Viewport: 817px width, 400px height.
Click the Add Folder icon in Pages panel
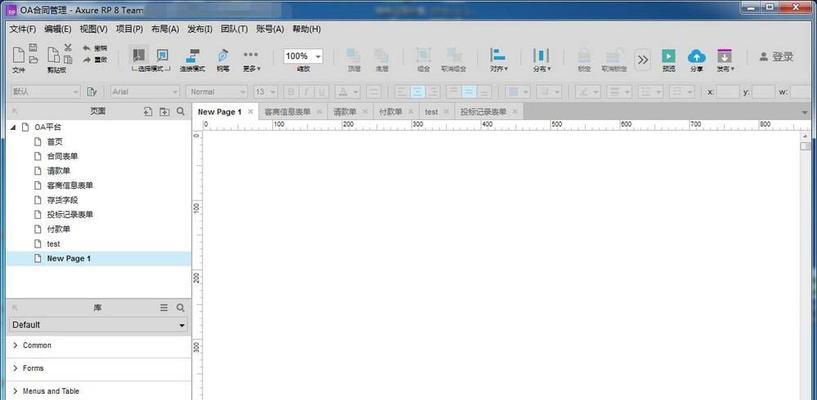pos(165,111)
